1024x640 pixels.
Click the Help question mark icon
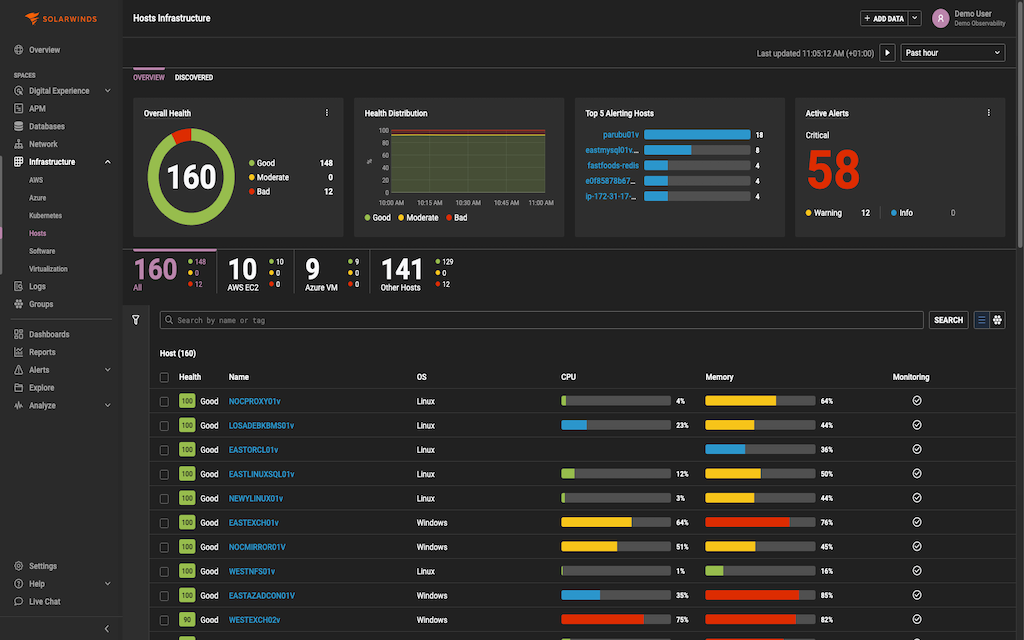pos(18,583)
